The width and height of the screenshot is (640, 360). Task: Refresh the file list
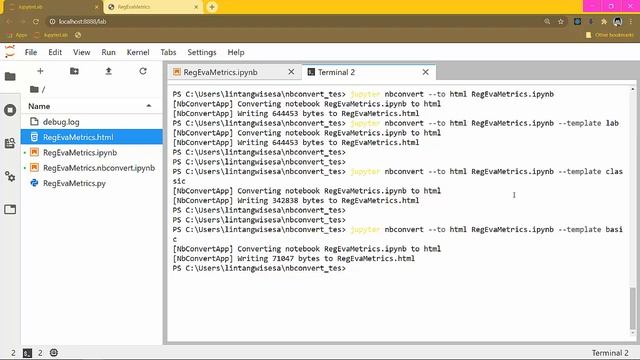[143, 71]
